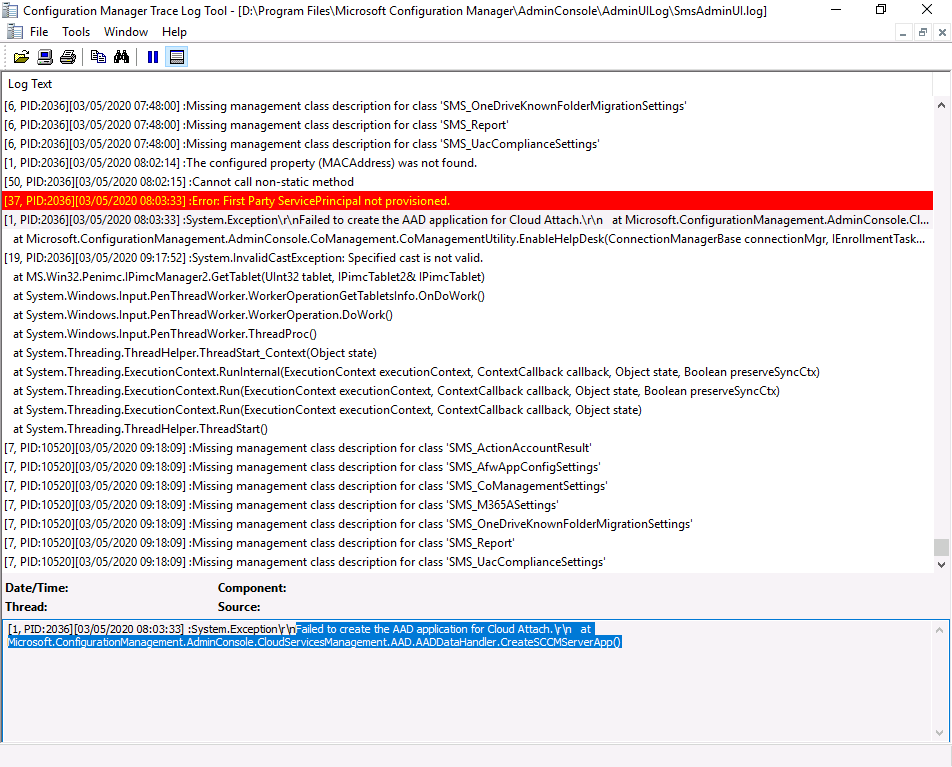Open the Tools menu

76,32
